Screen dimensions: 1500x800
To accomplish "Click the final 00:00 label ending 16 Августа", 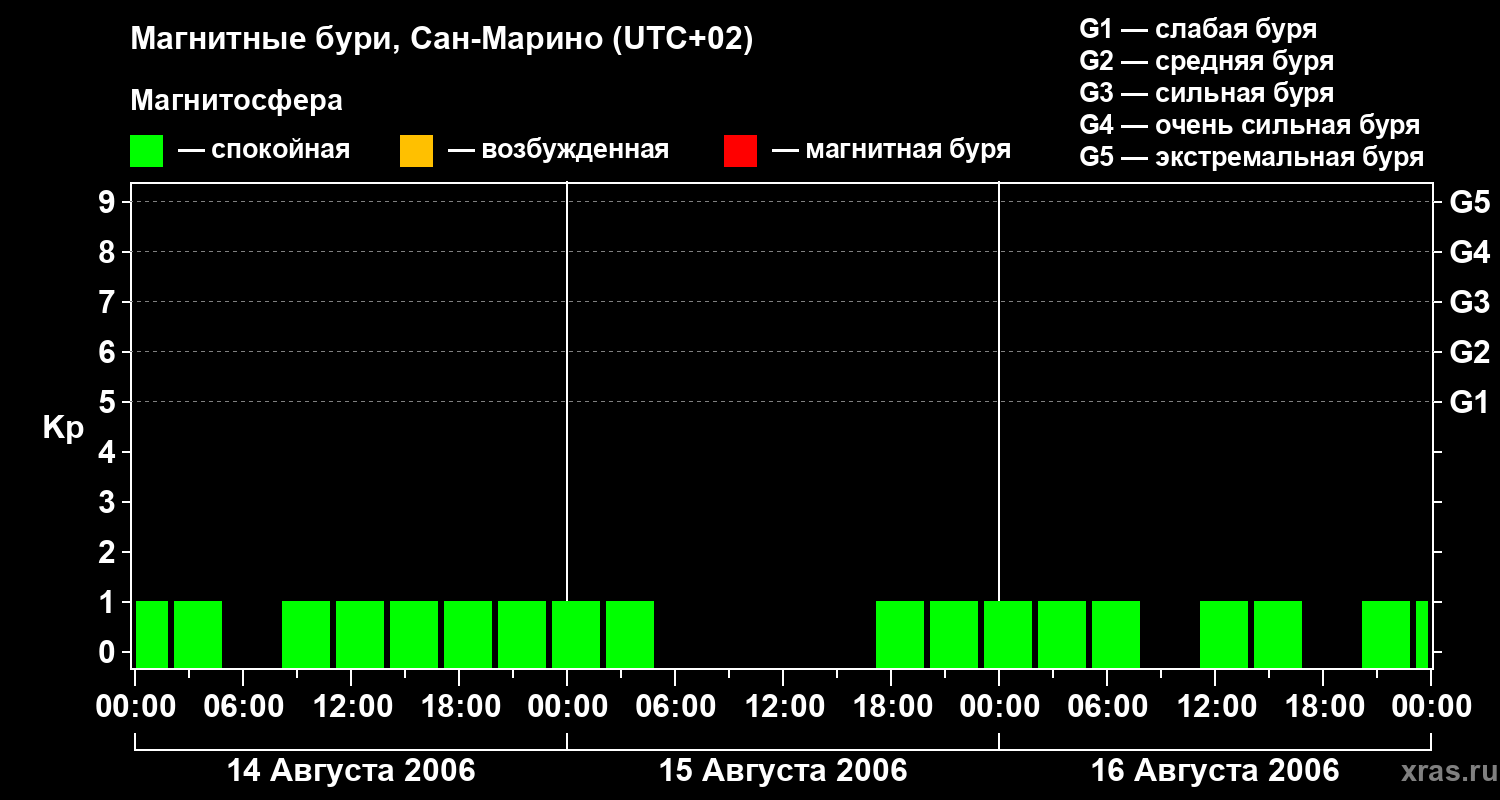I will tap(1431, 707).
